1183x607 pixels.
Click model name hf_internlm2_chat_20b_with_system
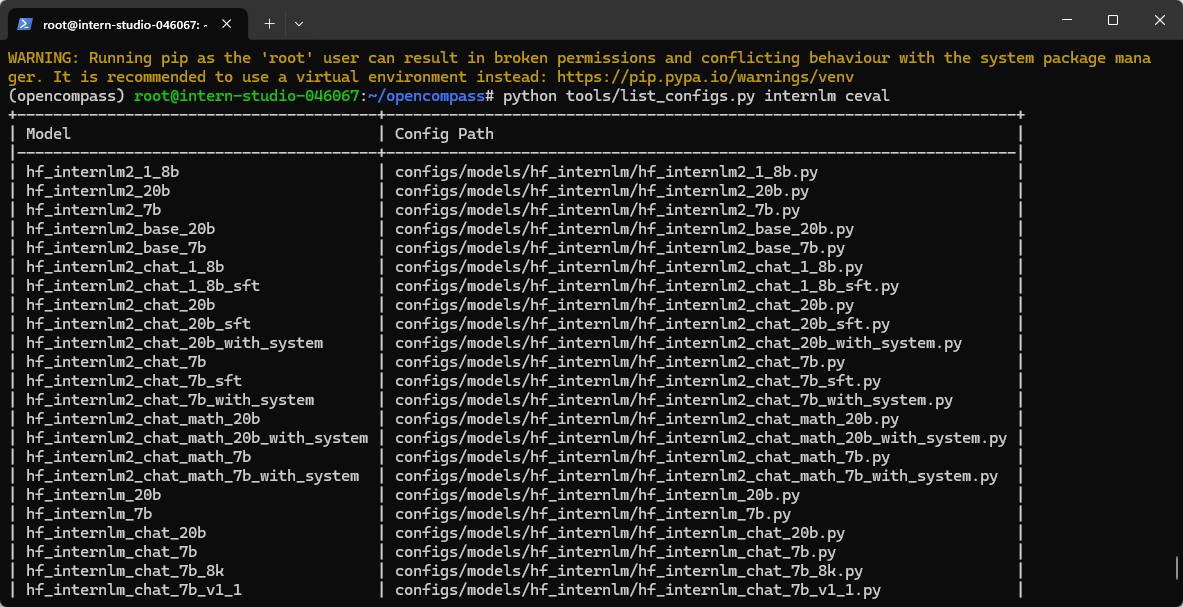175,342
